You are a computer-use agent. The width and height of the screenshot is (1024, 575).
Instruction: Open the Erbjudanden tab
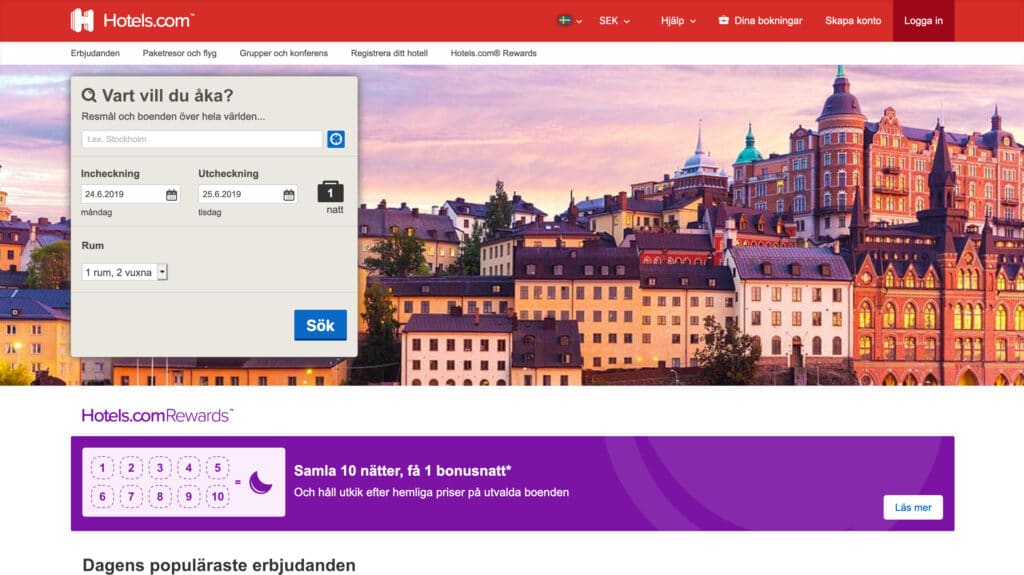click(95, 53)
